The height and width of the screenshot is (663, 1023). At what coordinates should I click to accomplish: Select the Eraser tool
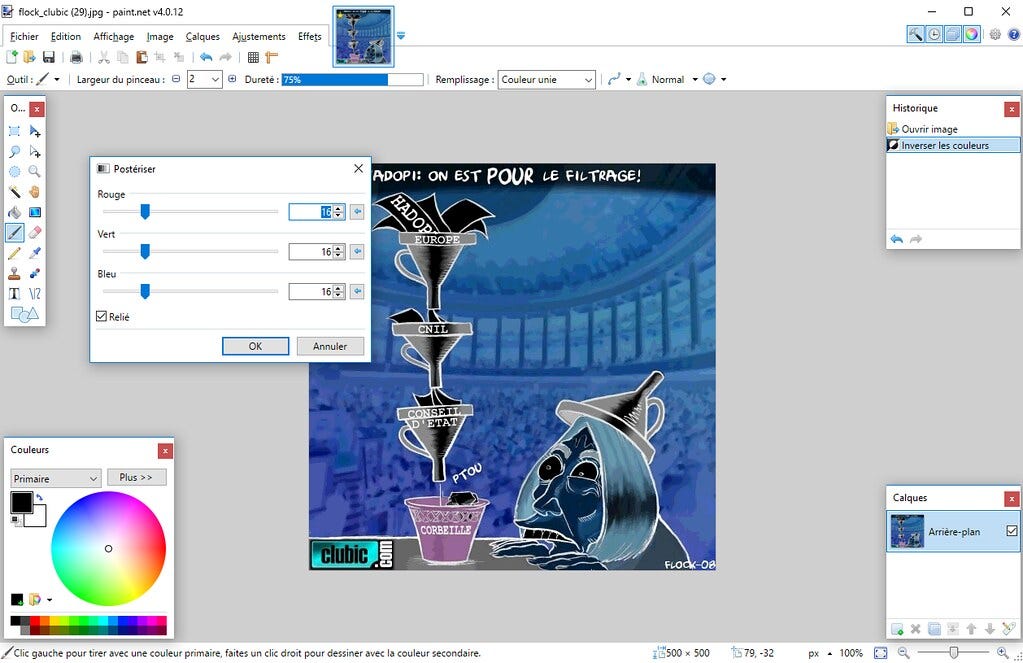(x=35, y=232)
